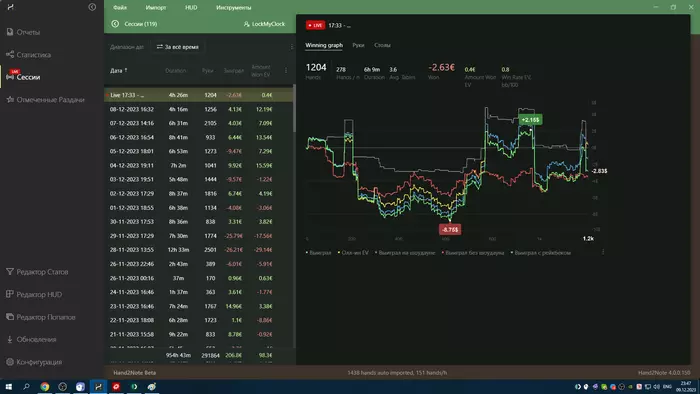Click the +2.16$ peak marker on graph
This screenshot has width=700, height=394.
pyautogui.click(x=530, y=120)
